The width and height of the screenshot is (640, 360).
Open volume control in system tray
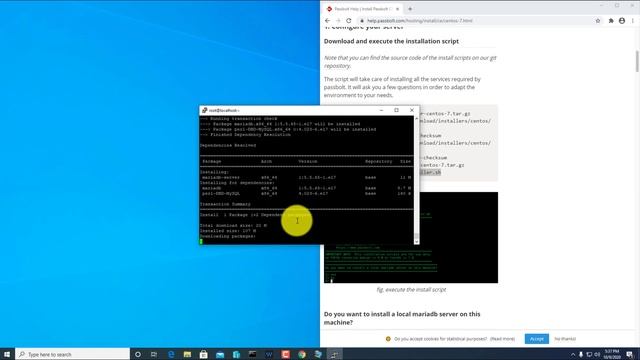point(597,354)
